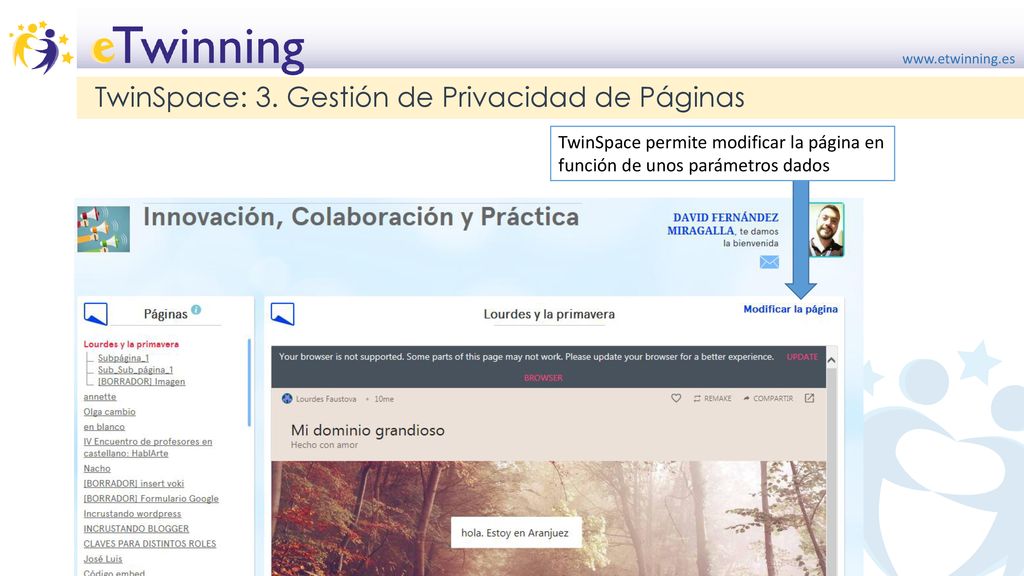Open Incrustando wordpress page
The width and height of the screenshot is (1024, 576).
click(132, 513)
